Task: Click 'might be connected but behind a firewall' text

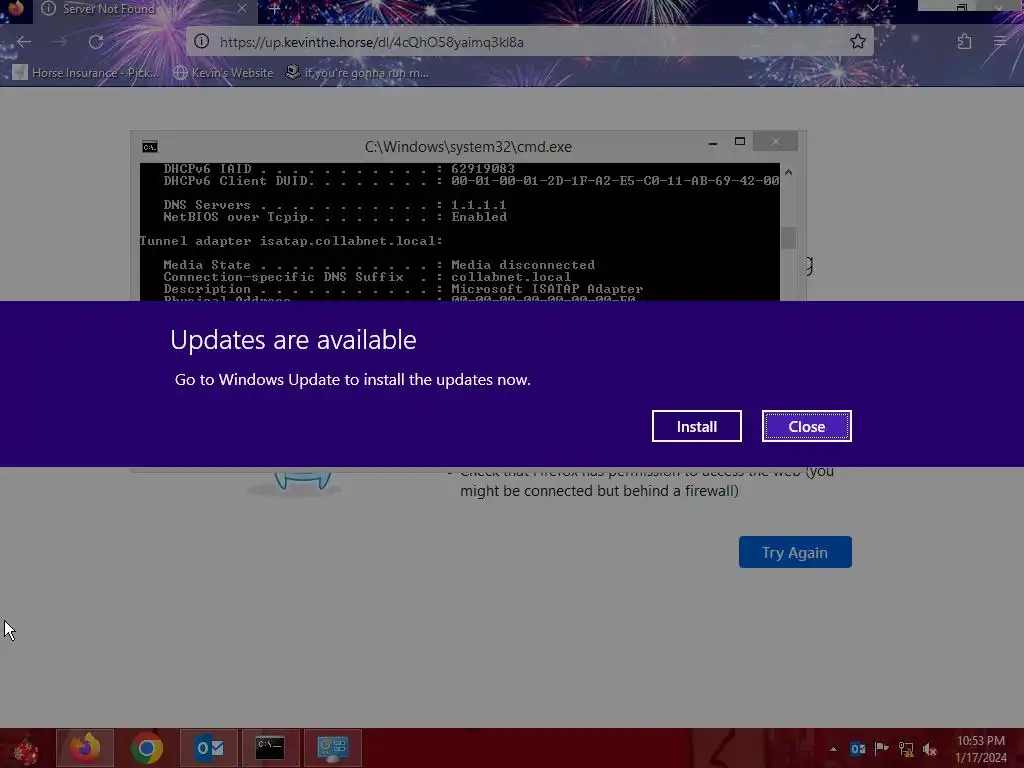Action: pos(599,490)
